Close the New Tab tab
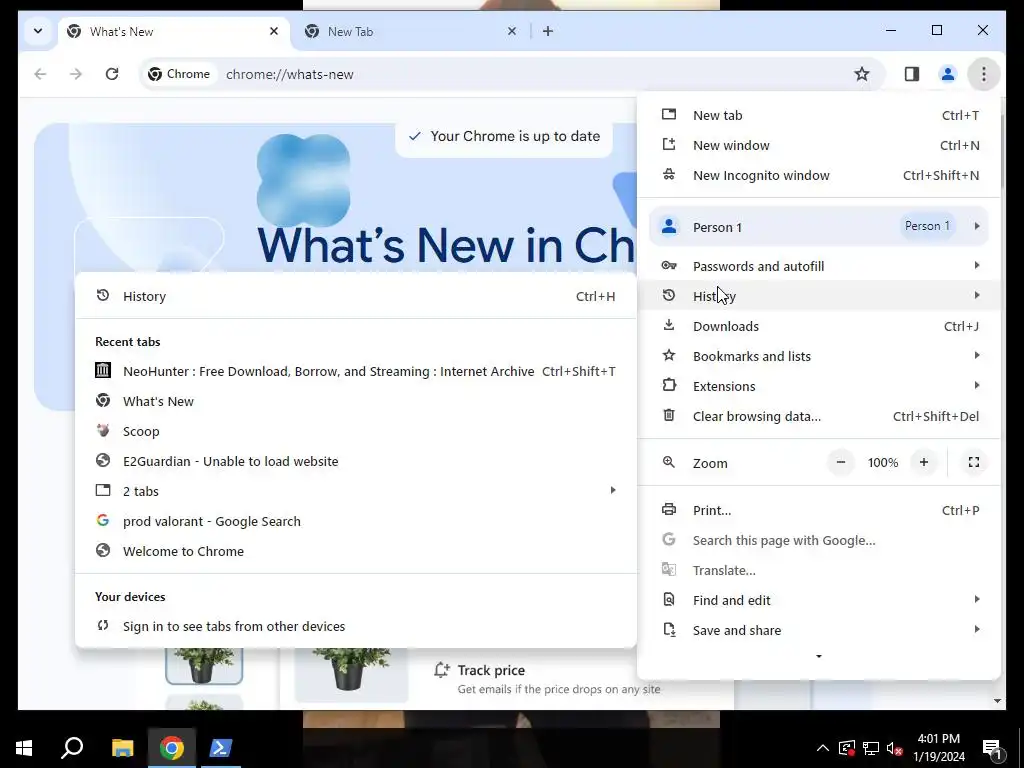1024x768 pixels. 512,31
